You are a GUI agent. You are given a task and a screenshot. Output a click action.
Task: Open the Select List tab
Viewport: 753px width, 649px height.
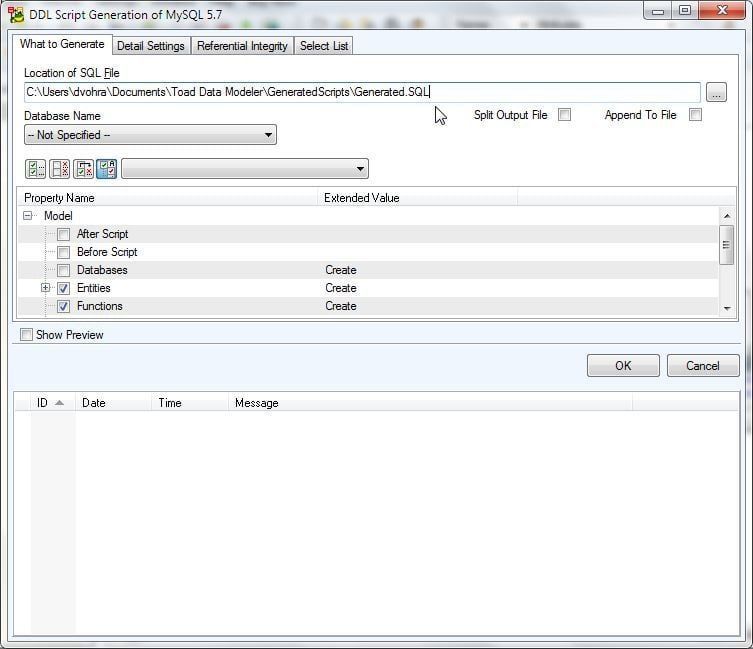(324, 46)
